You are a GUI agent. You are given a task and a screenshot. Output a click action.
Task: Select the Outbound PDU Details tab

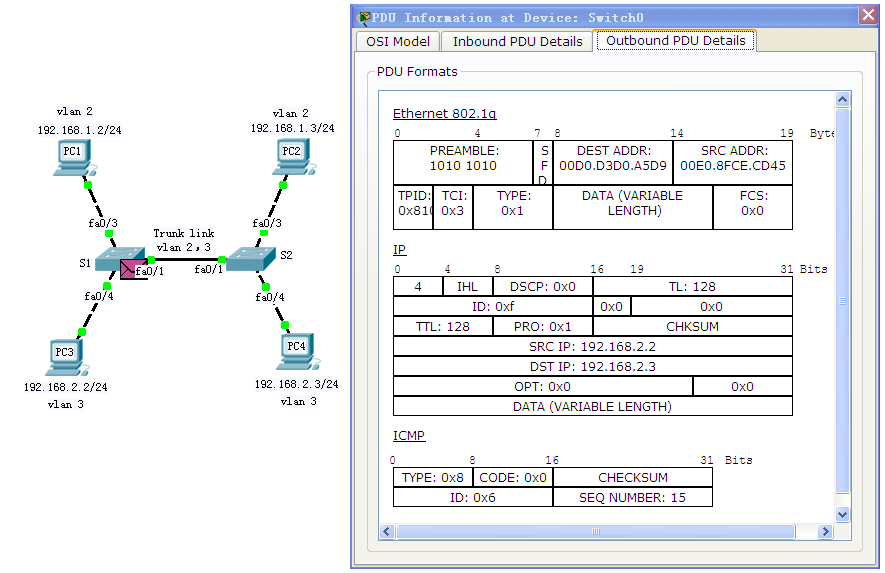coord(675,41)
